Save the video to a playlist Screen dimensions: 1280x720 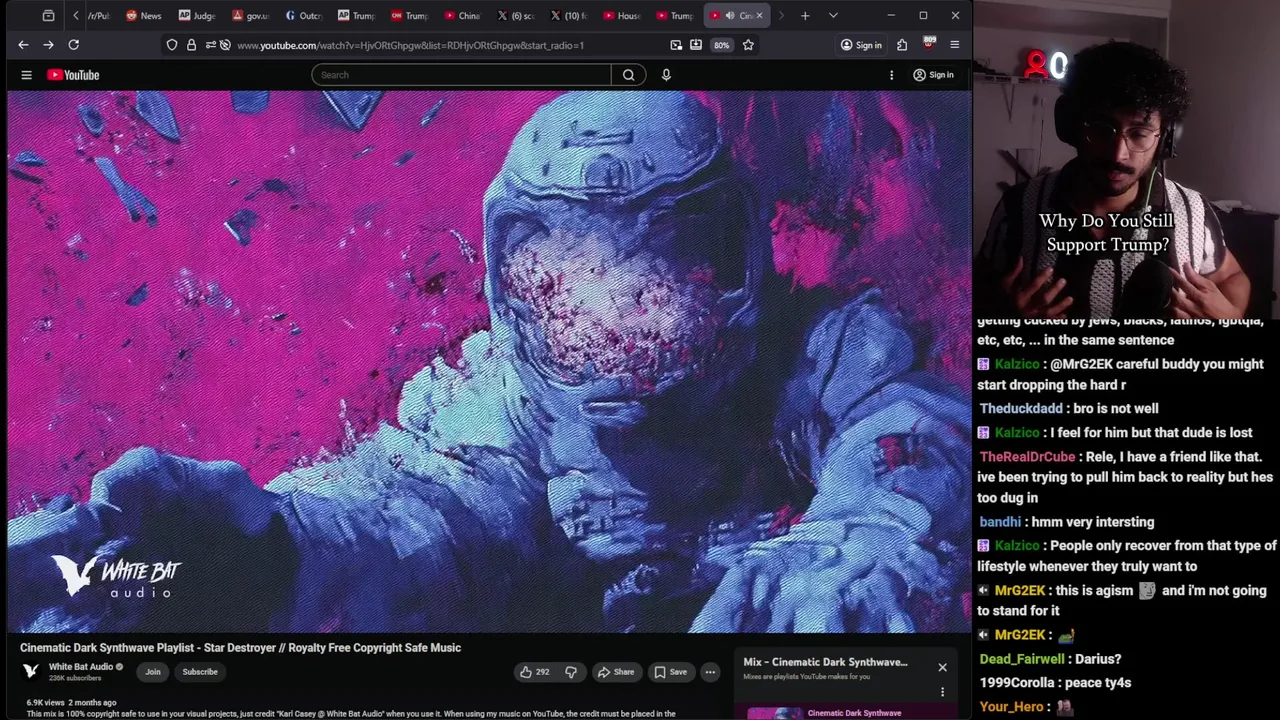pos(670,672)
